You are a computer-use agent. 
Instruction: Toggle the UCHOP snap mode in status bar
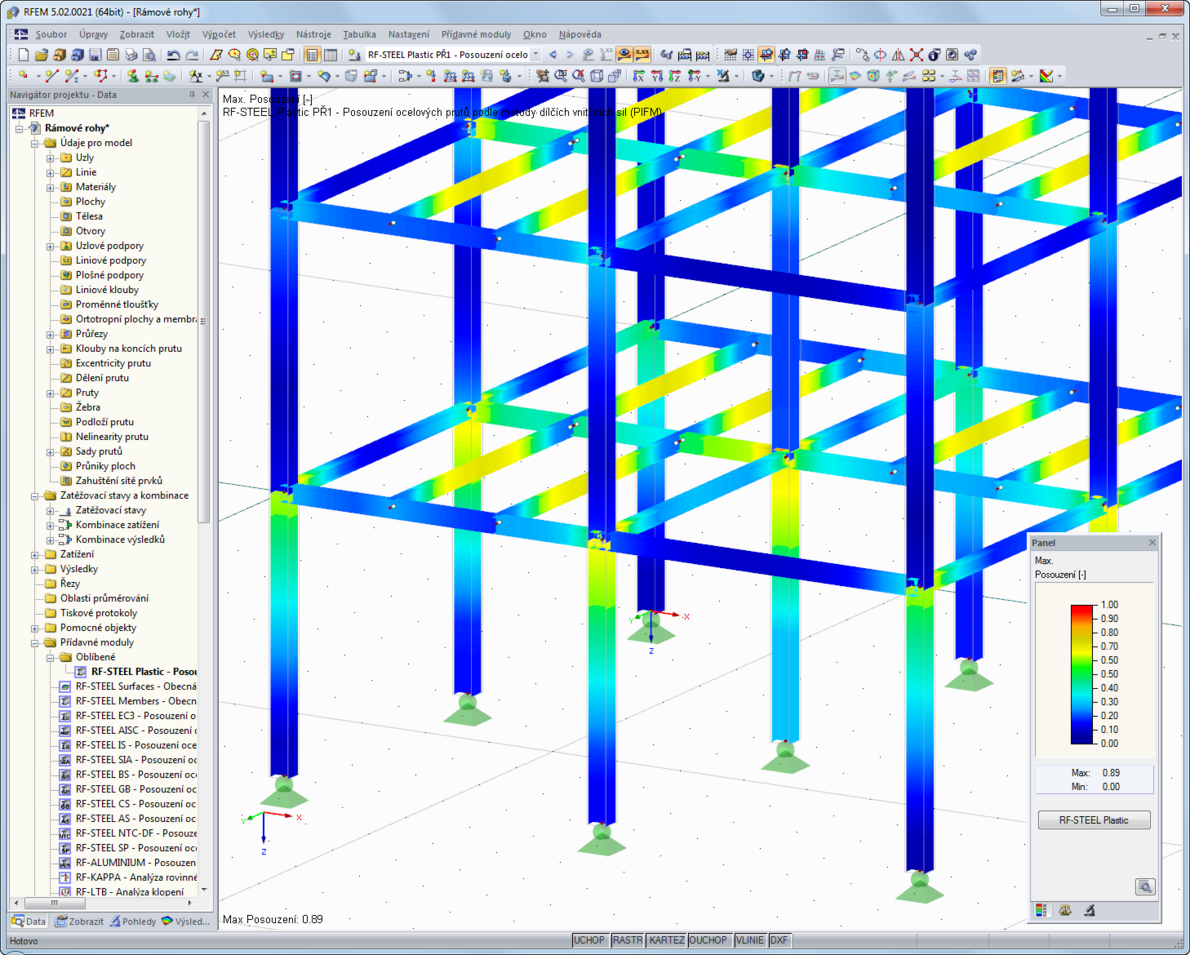click(588, 940)
